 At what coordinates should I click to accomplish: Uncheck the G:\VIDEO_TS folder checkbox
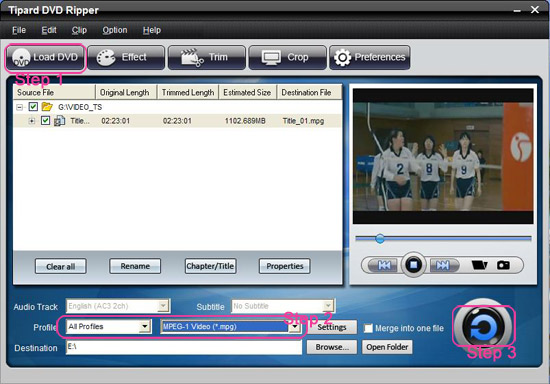coord(33,107)
